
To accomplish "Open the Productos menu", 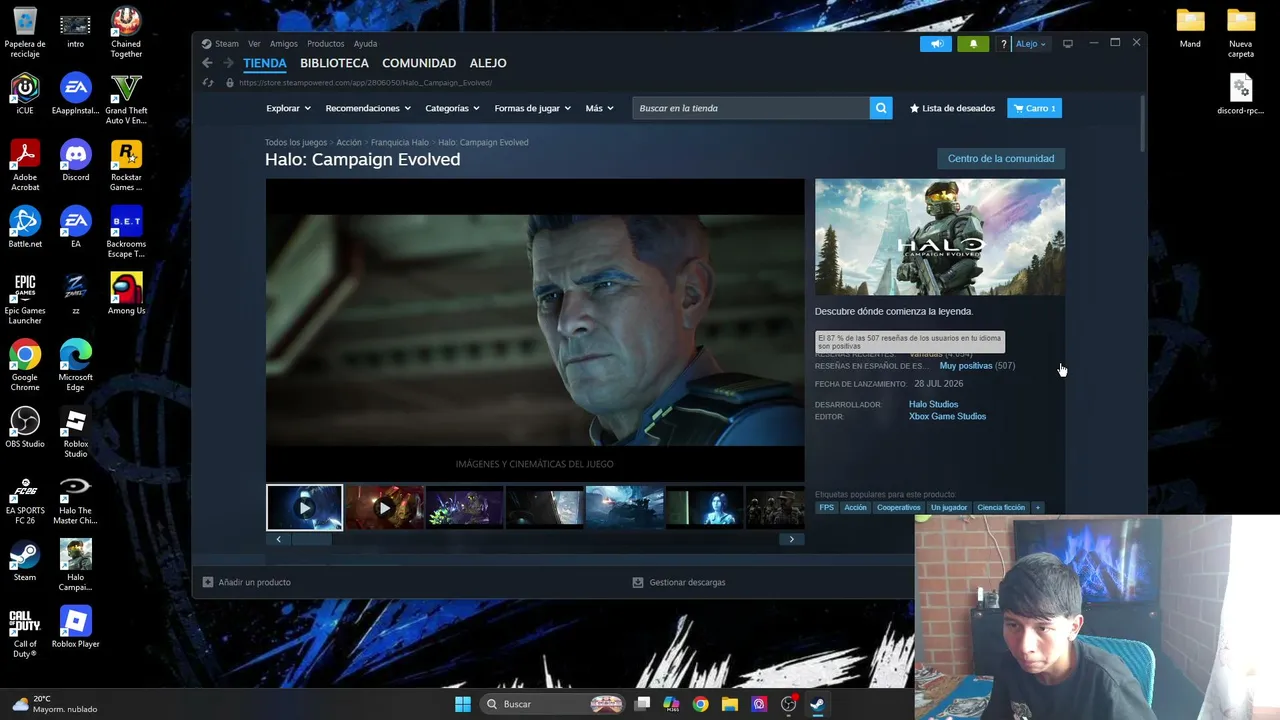I will [326, 44].
